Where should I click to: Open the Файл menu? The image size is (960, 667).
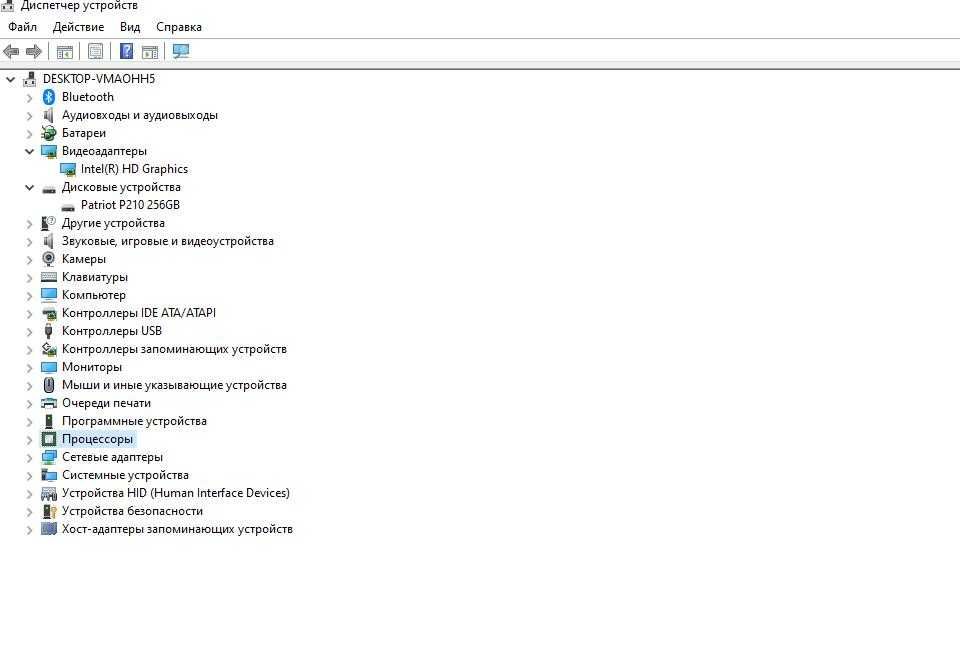point(23,27)
